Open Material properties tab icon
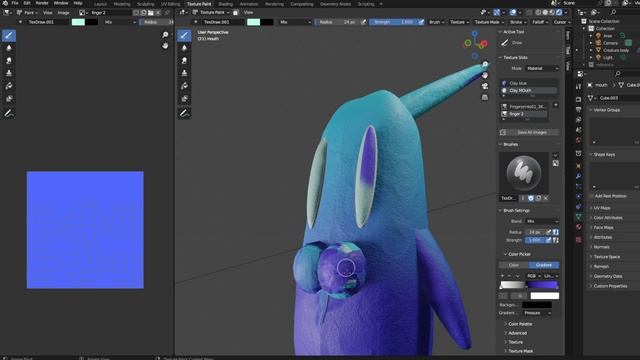640x360 pixels. coord(578,227)
